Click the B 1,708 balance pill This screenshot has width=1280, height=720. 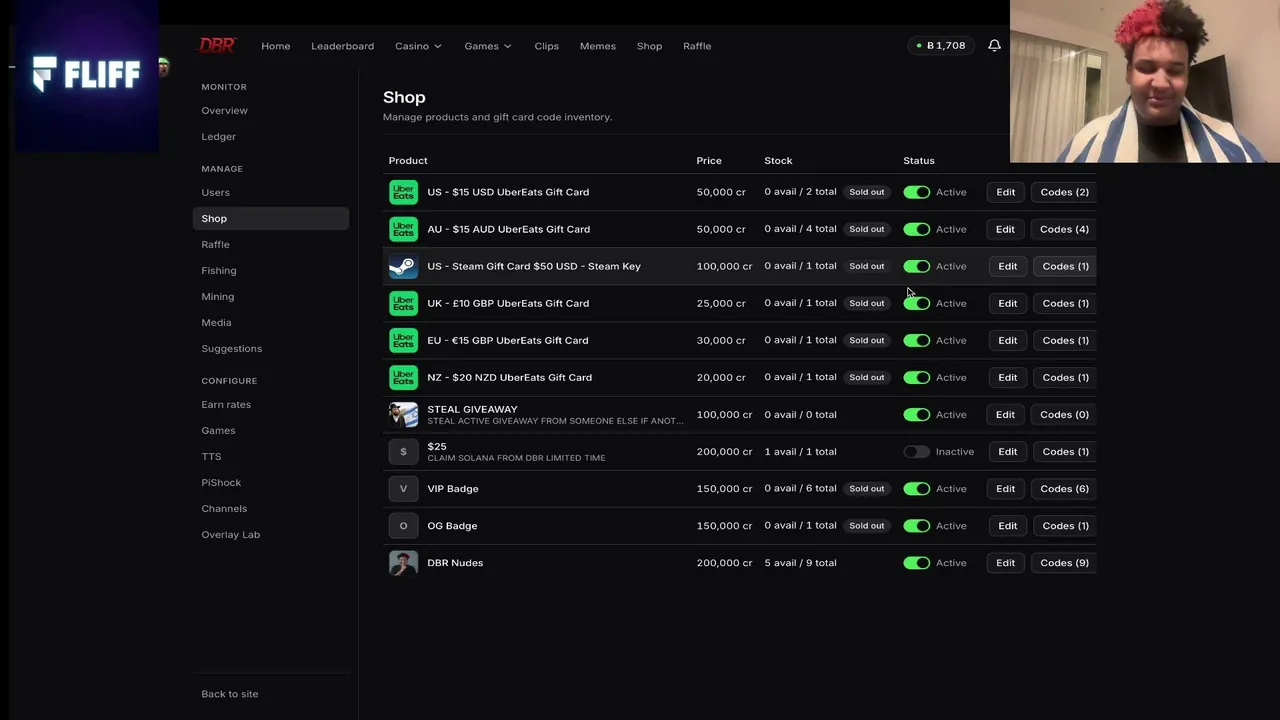[941, 45]
